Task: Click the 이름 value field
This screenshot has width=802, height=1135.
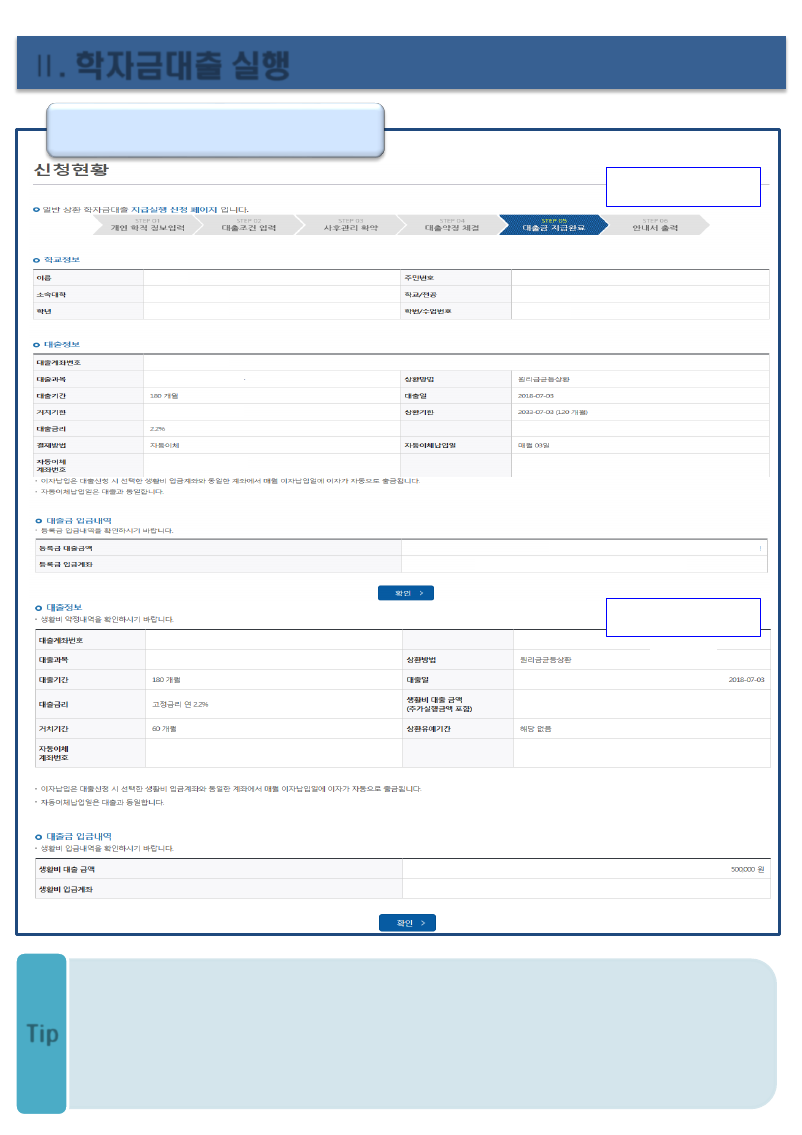Action: pyautogui.click(x=270, y=278)
